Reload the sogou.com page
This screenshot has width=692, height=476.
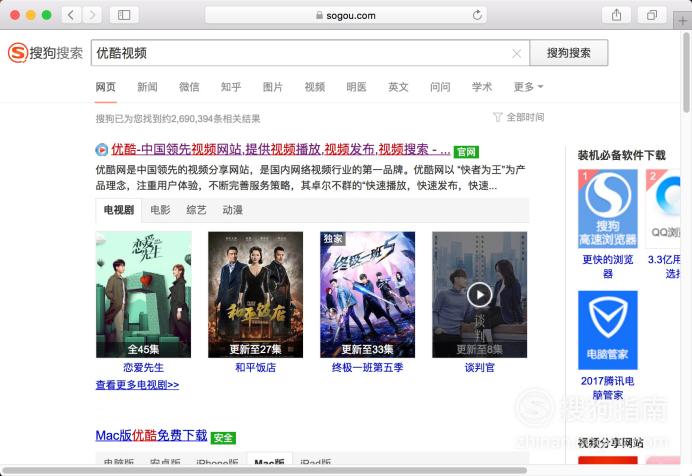pos(477,15)
